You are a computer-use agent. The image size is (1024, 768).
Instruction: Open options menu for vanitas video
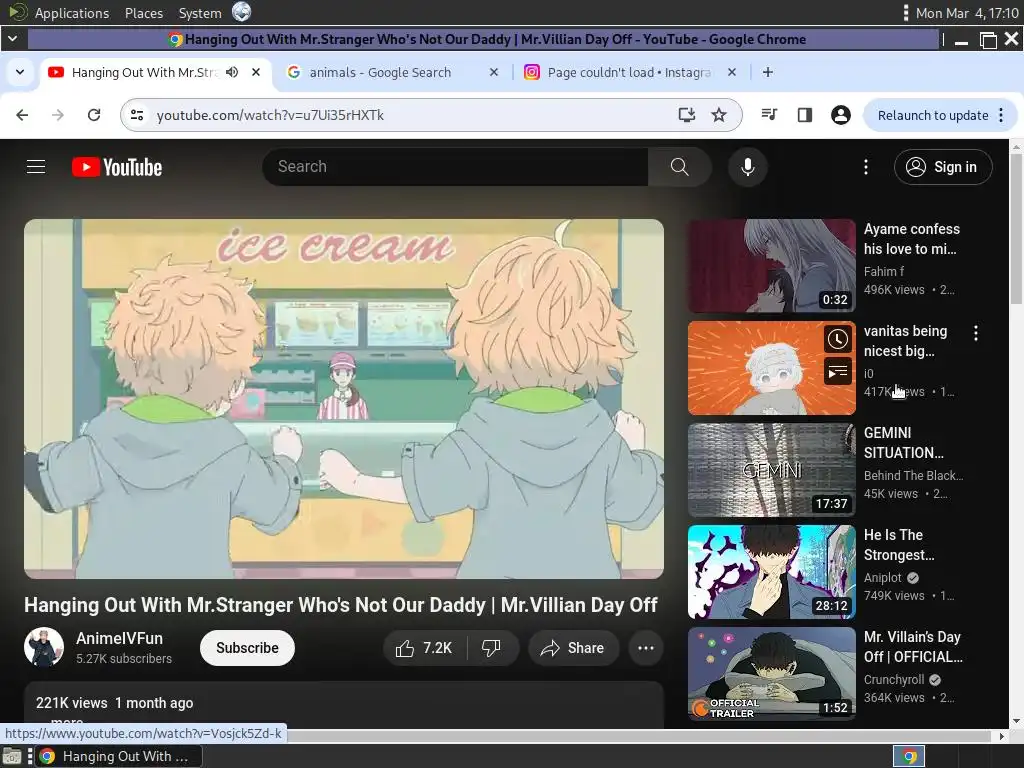point(976,333)
